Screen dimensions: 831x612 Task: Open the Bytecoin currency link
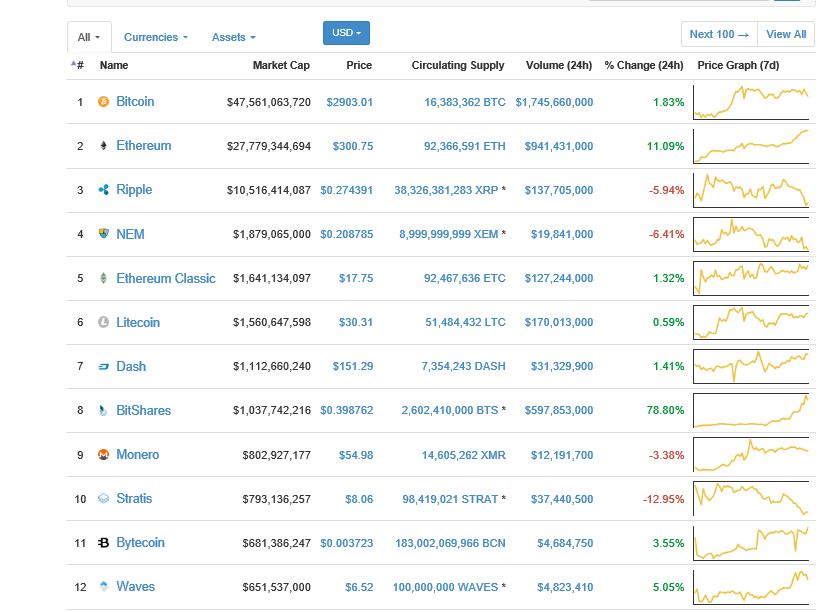pos(140,543)
